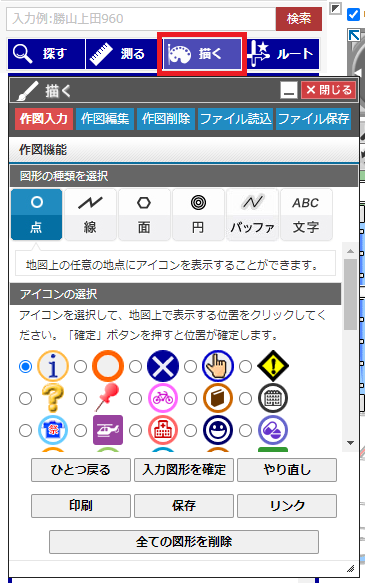
Task: Open the 探す search magnifier tool
Action: click(x=46, y=54)
